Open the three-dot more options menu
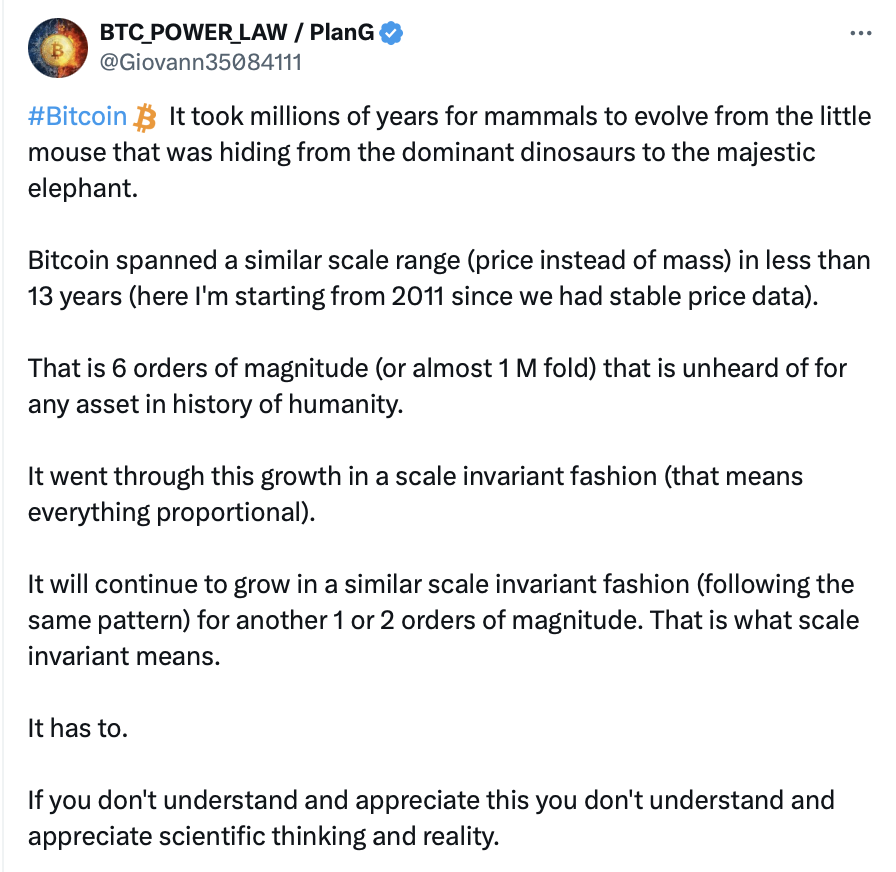 click(x=861, y=34)
